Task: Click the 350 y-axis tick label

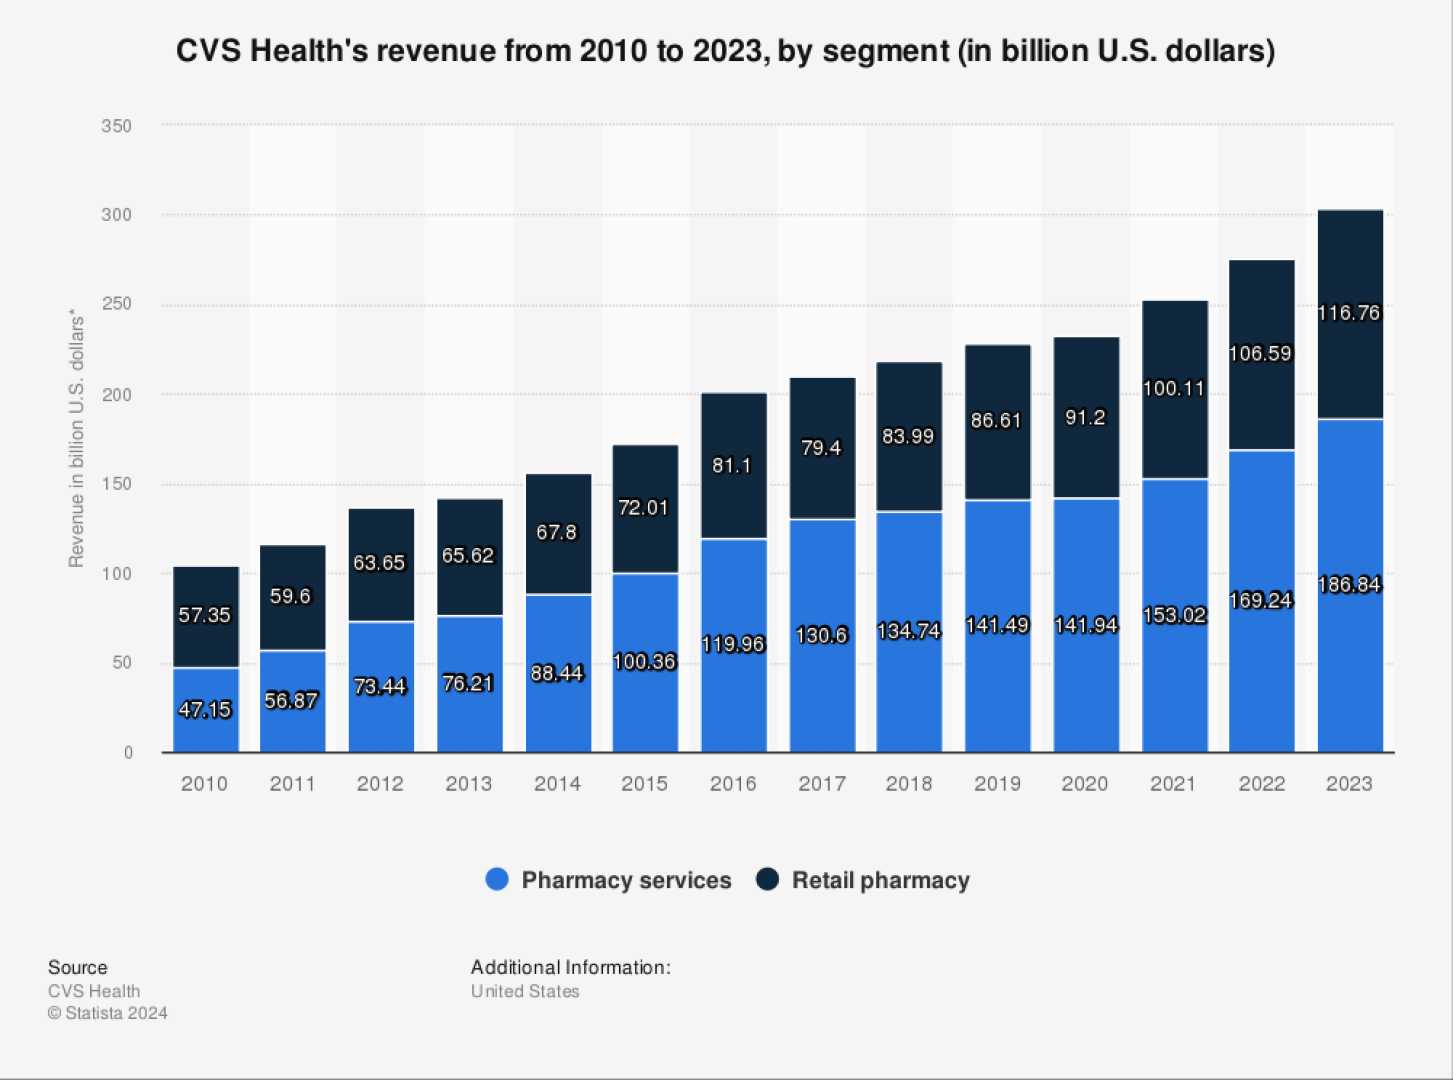Action: (116, 126)
